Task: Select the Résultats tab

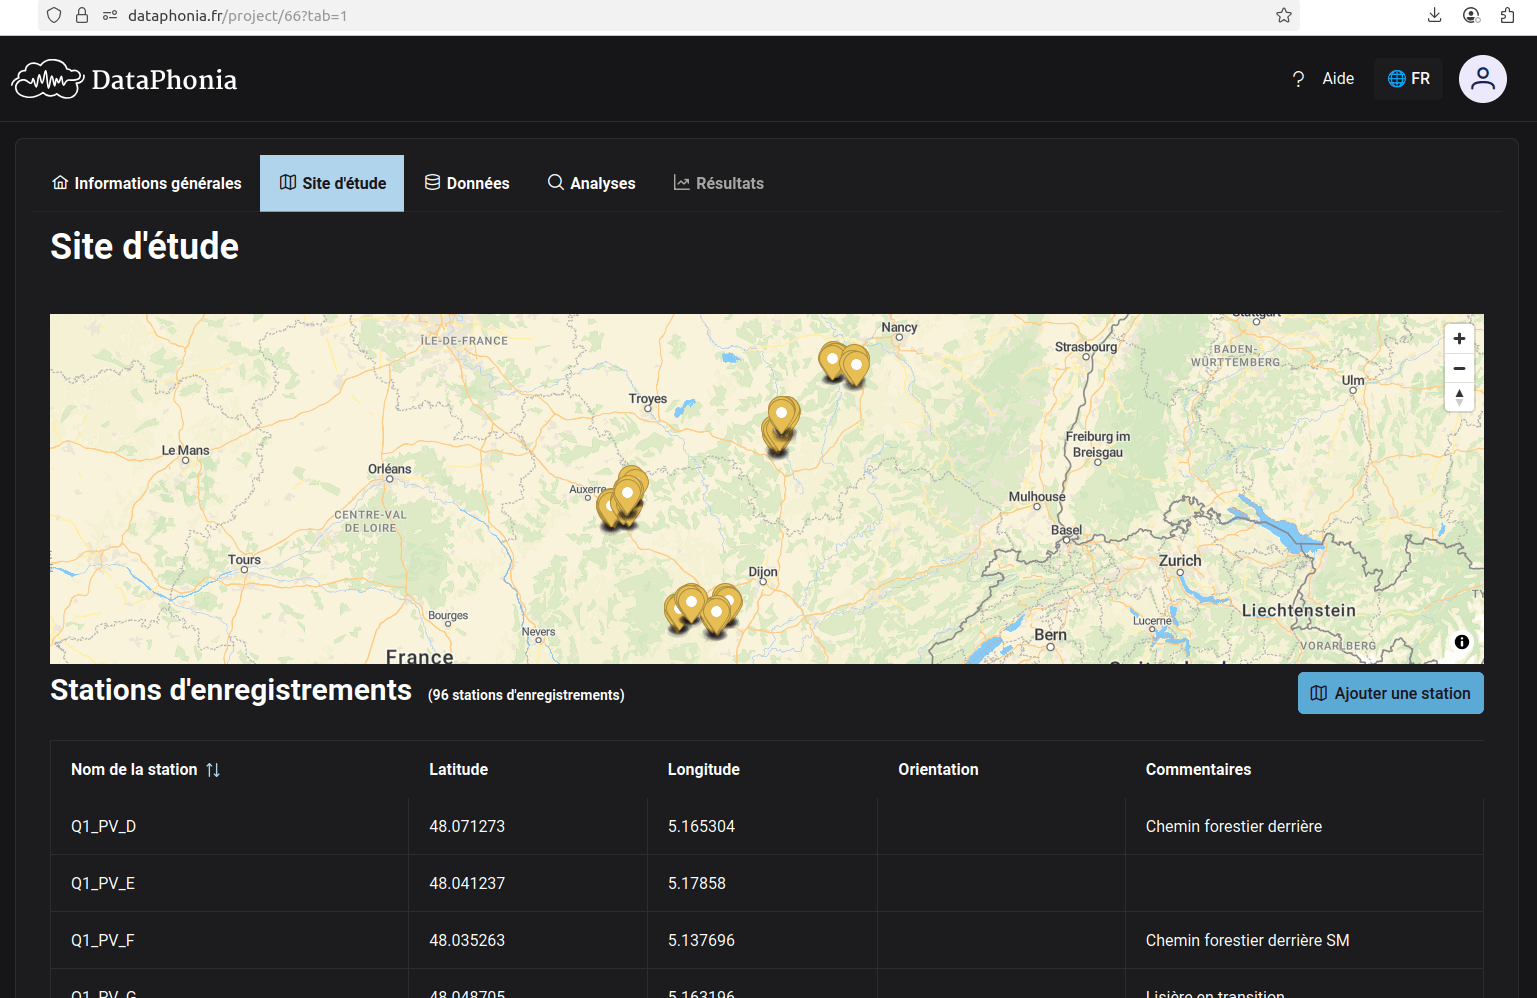Action: point(718,184)
